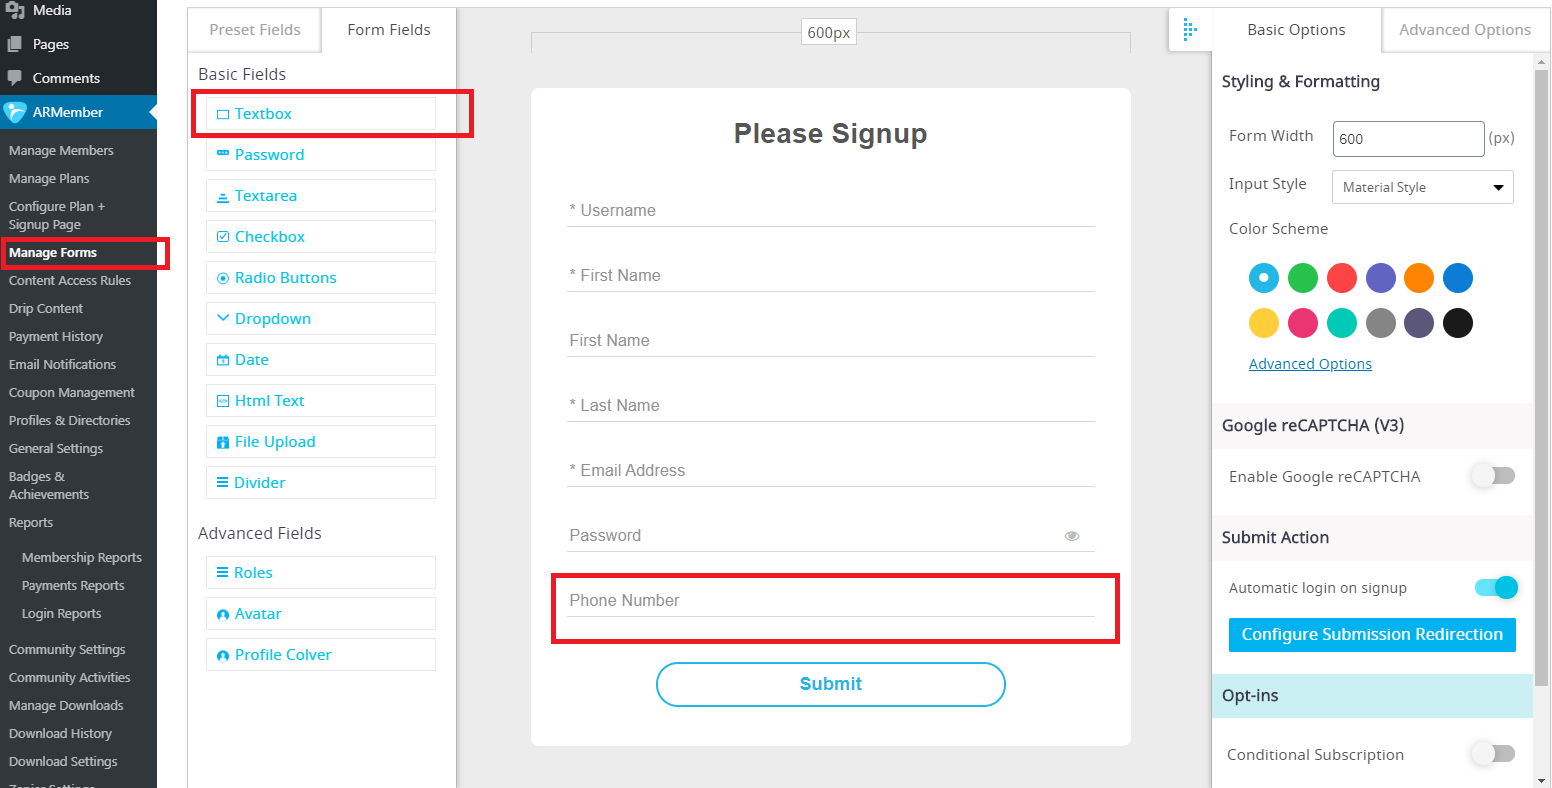Click Configure Submission Redirection button
The width and height of the screenshot is (1552, 788).
click(1372, 634)
